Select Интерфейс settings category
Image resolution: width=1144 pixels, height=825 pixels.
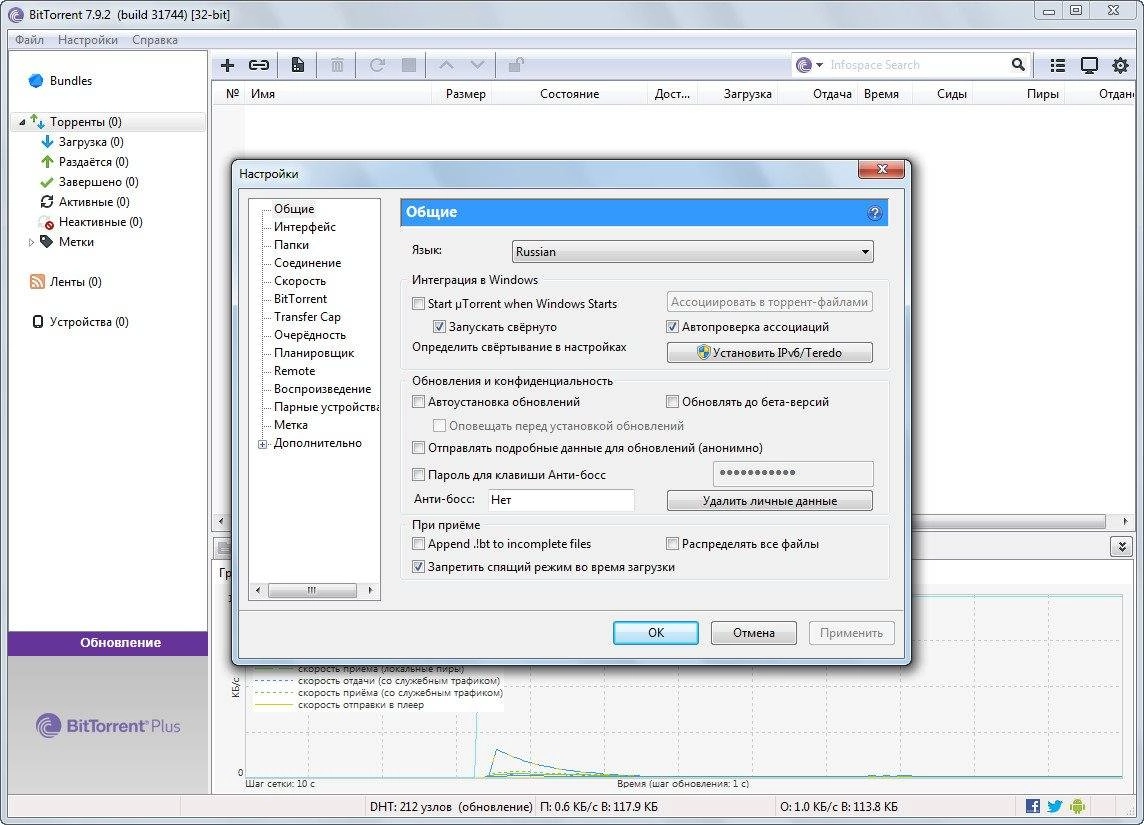click(304, 227)
